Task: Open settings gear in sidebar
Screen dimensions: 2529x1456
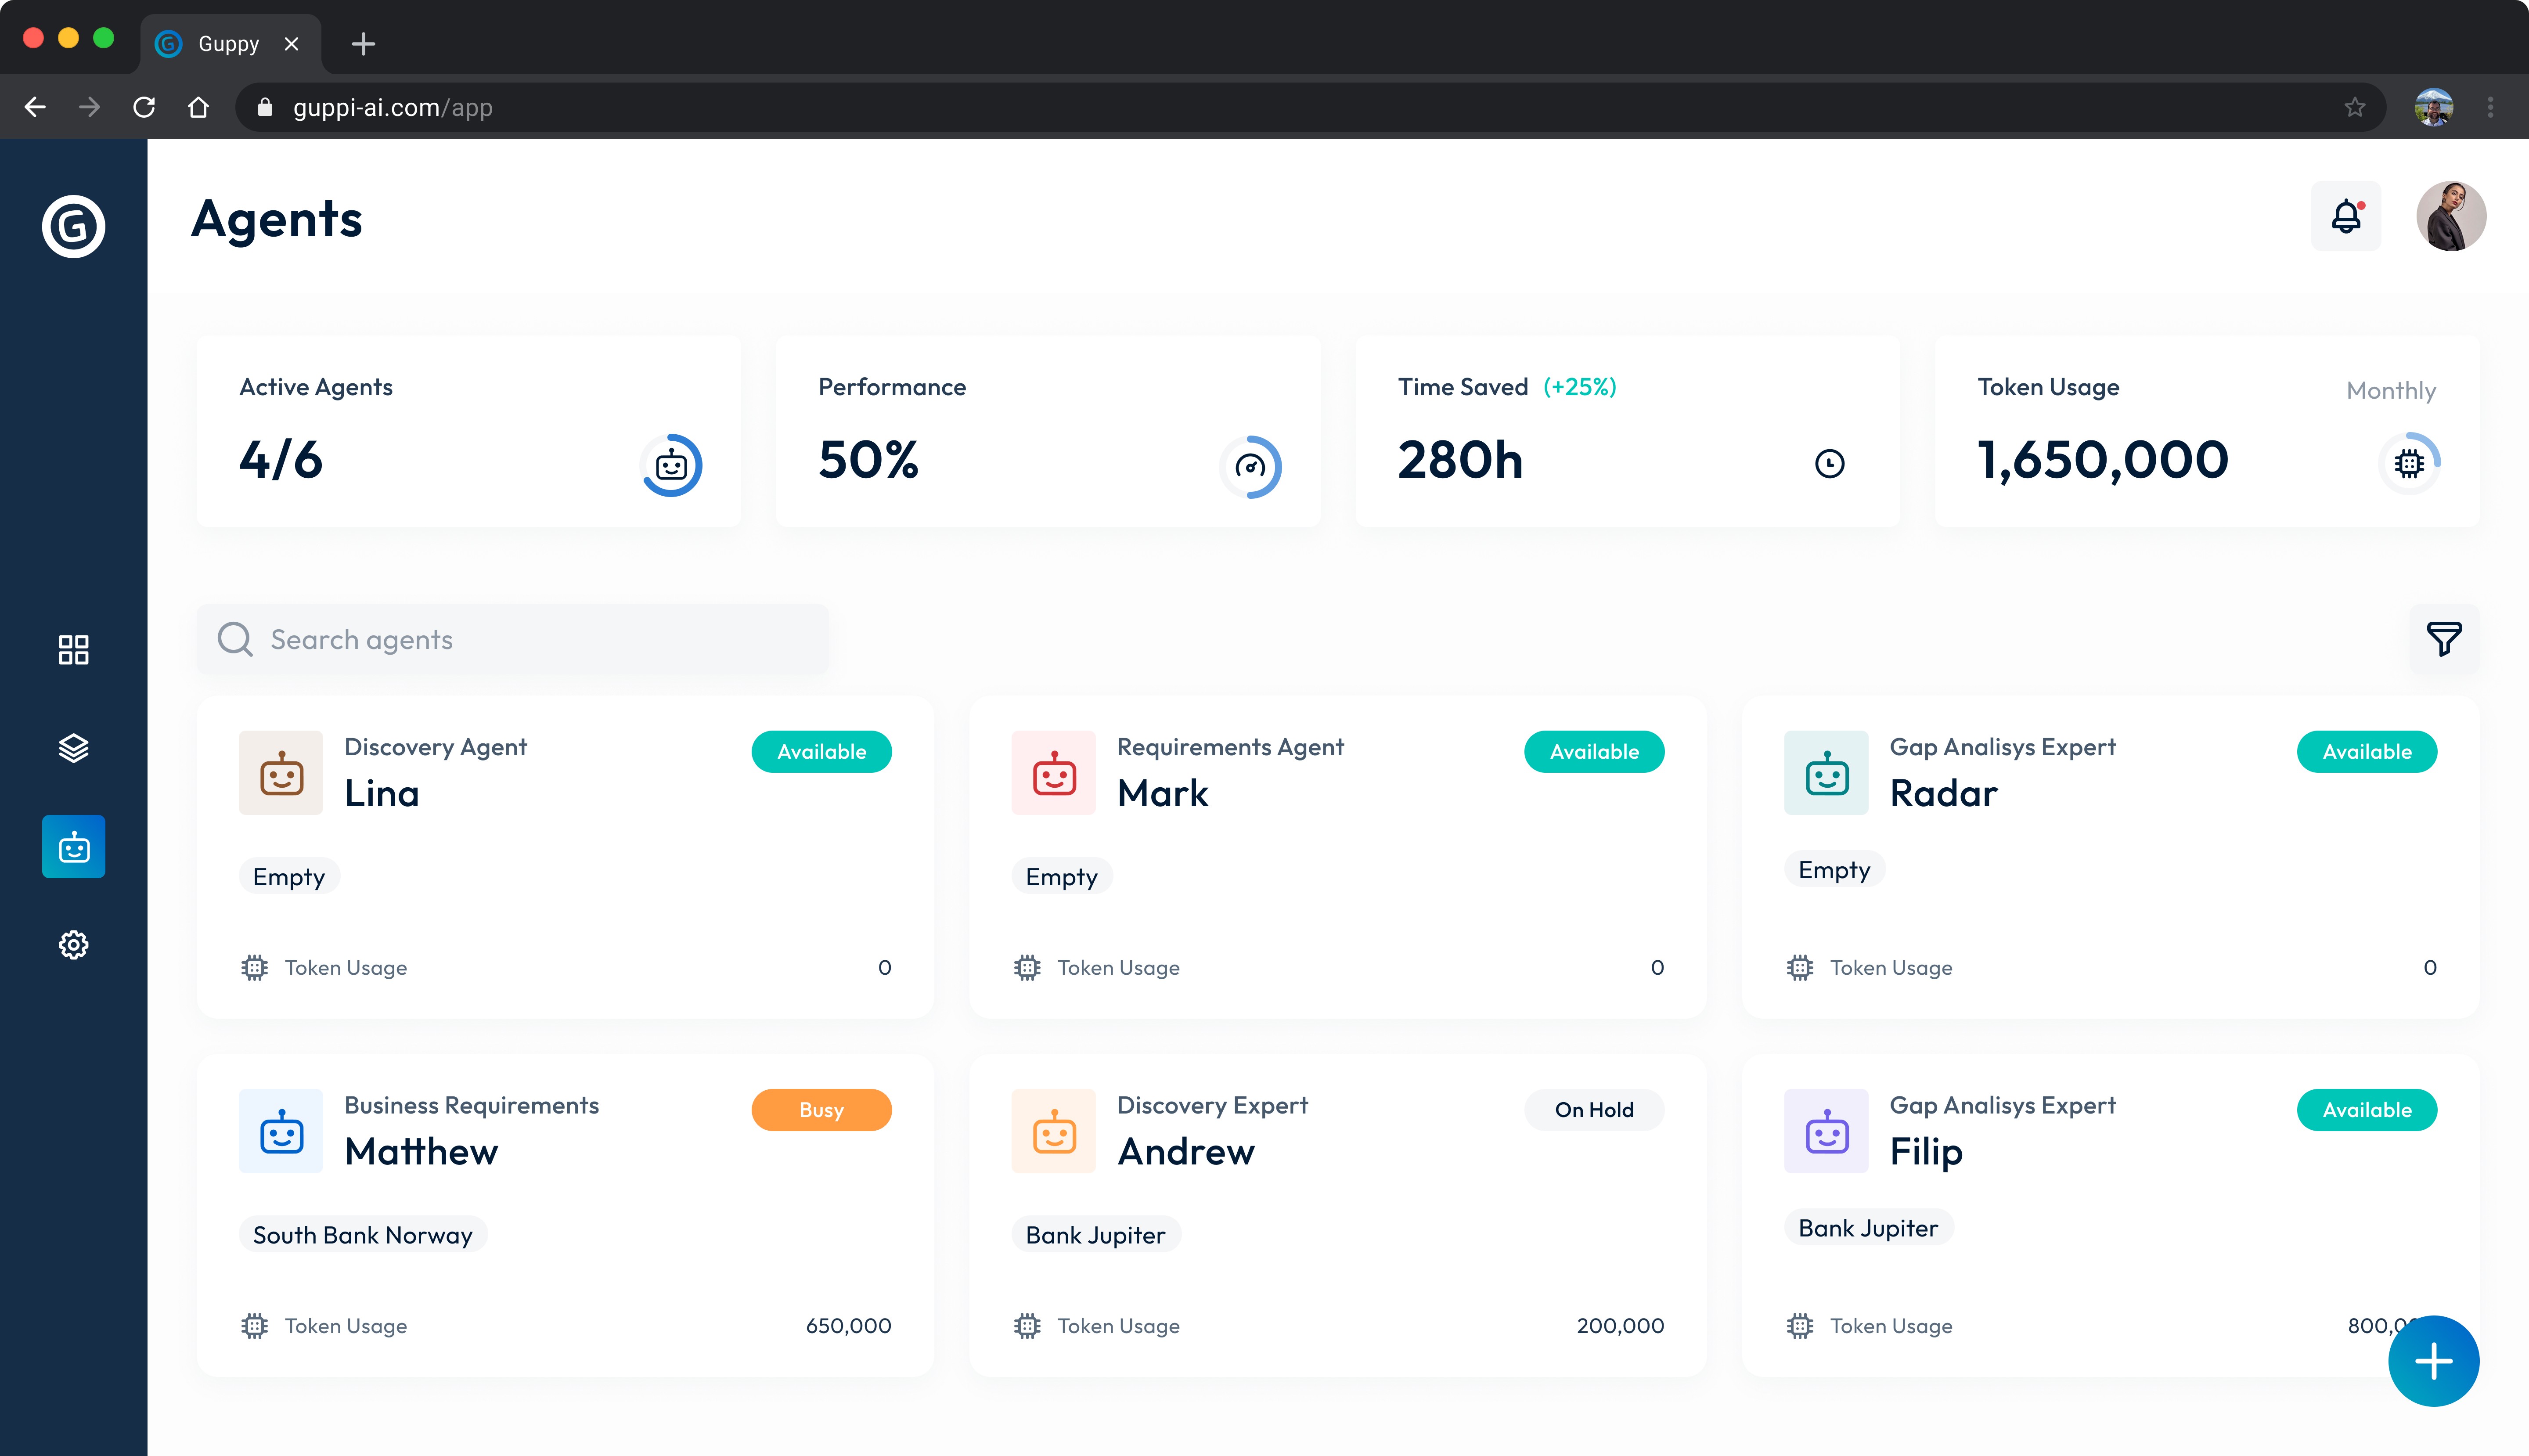Action: coord(73,944)
